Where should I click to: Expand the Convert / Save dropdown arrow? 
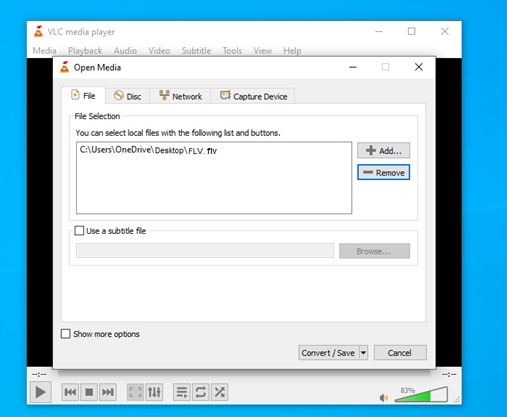[364, 353]
